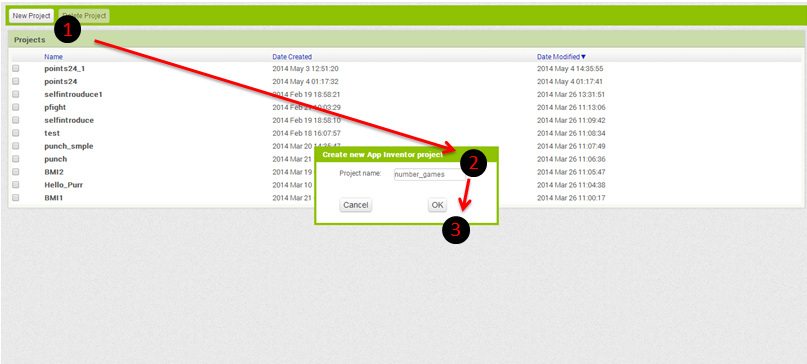
Task: Open the BMI2 project
Action: tap(54, 171)
